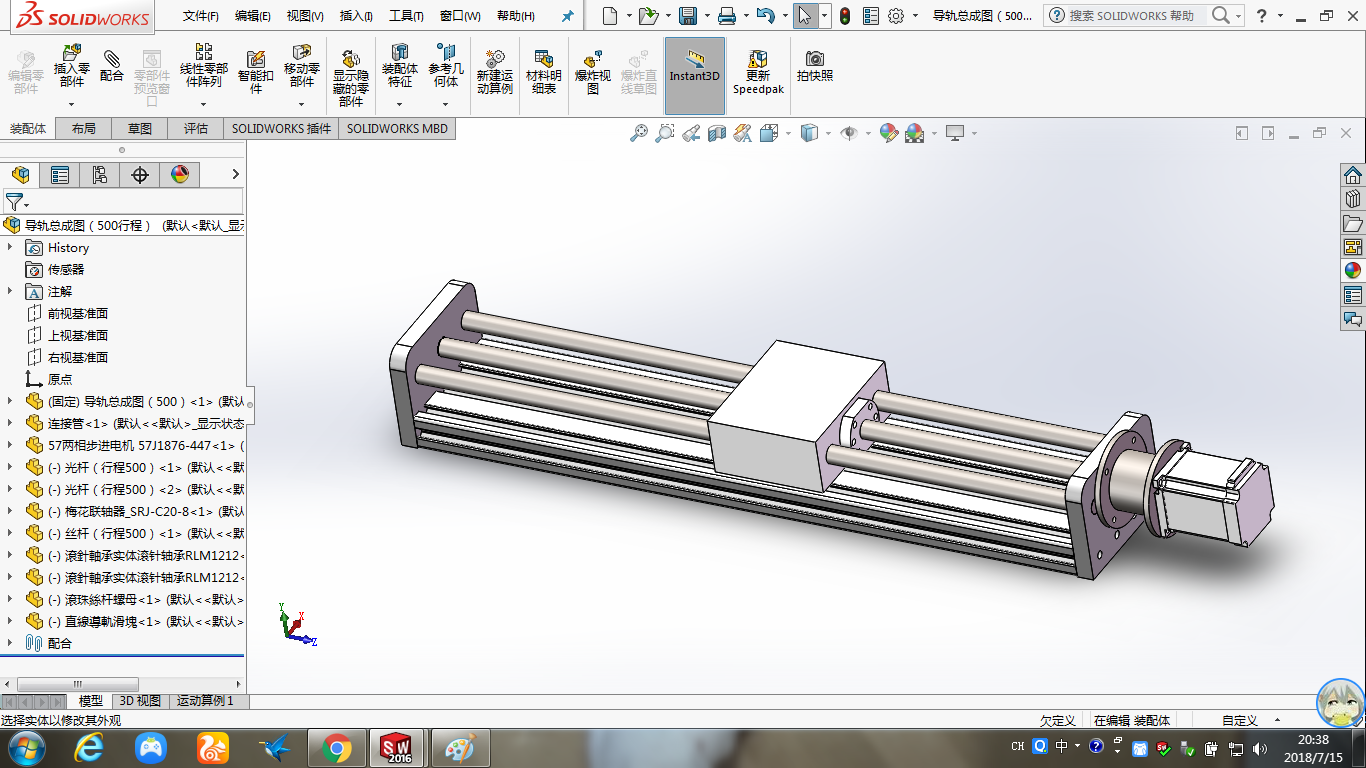Open the Display Style dropdown arrow

point(829,133)
